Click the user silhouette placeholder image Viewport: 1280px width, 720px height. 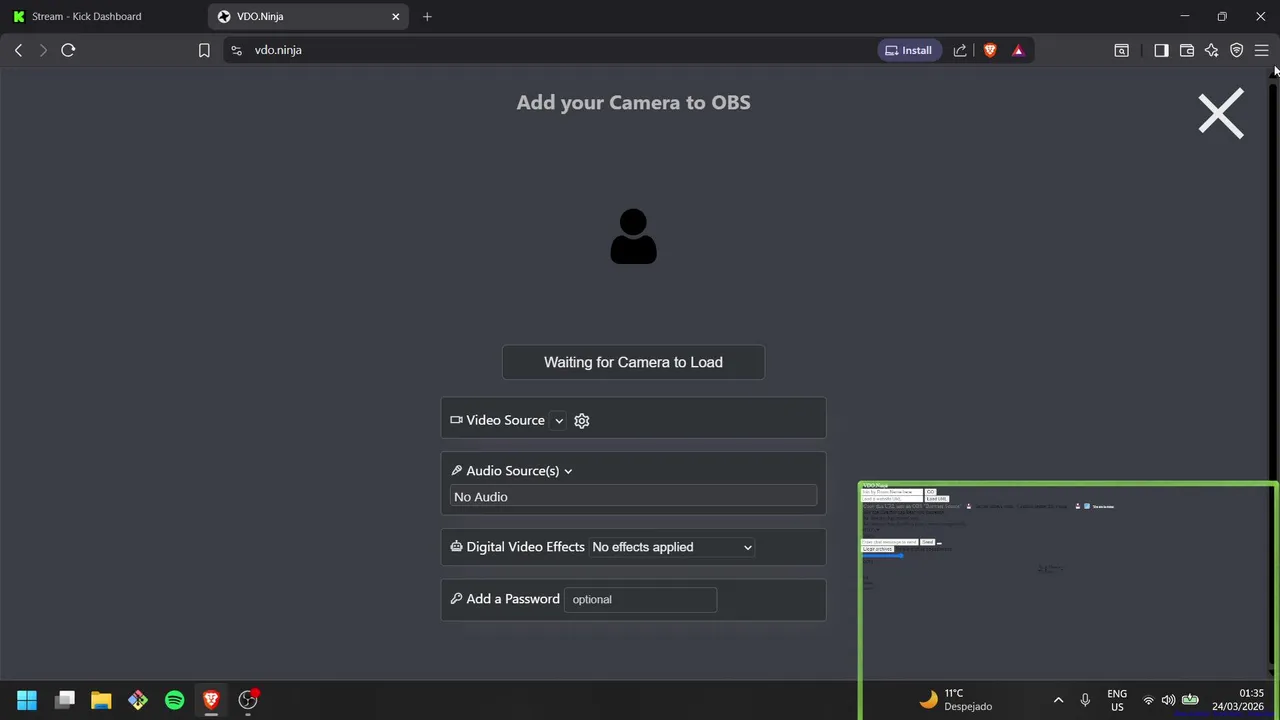click(633, 237)
